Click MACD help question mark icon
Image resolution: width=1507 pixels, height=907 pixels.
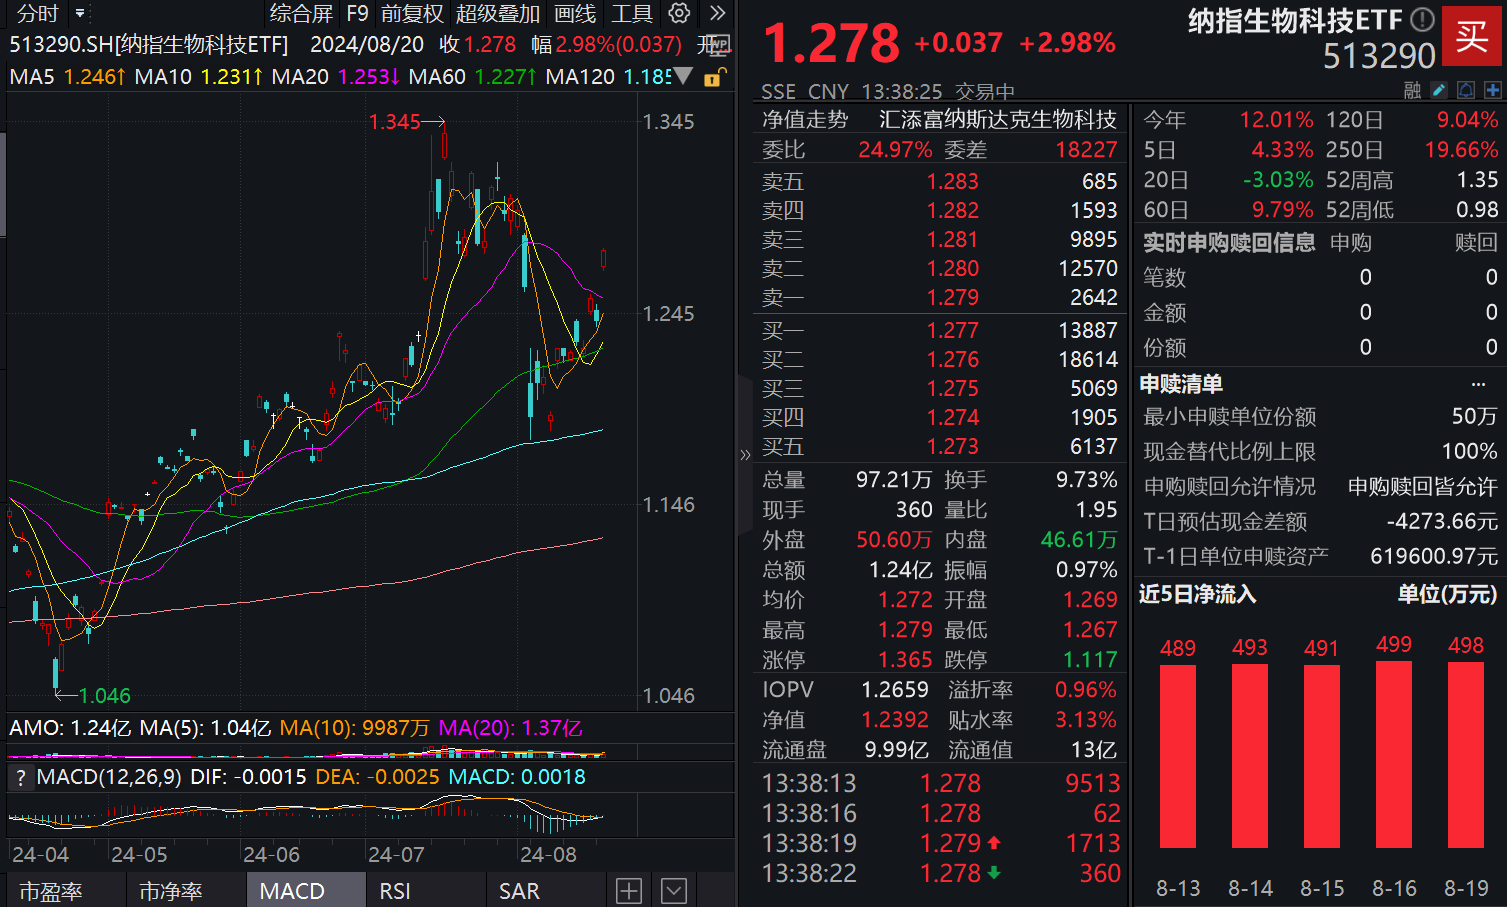[x=19, y=778]
